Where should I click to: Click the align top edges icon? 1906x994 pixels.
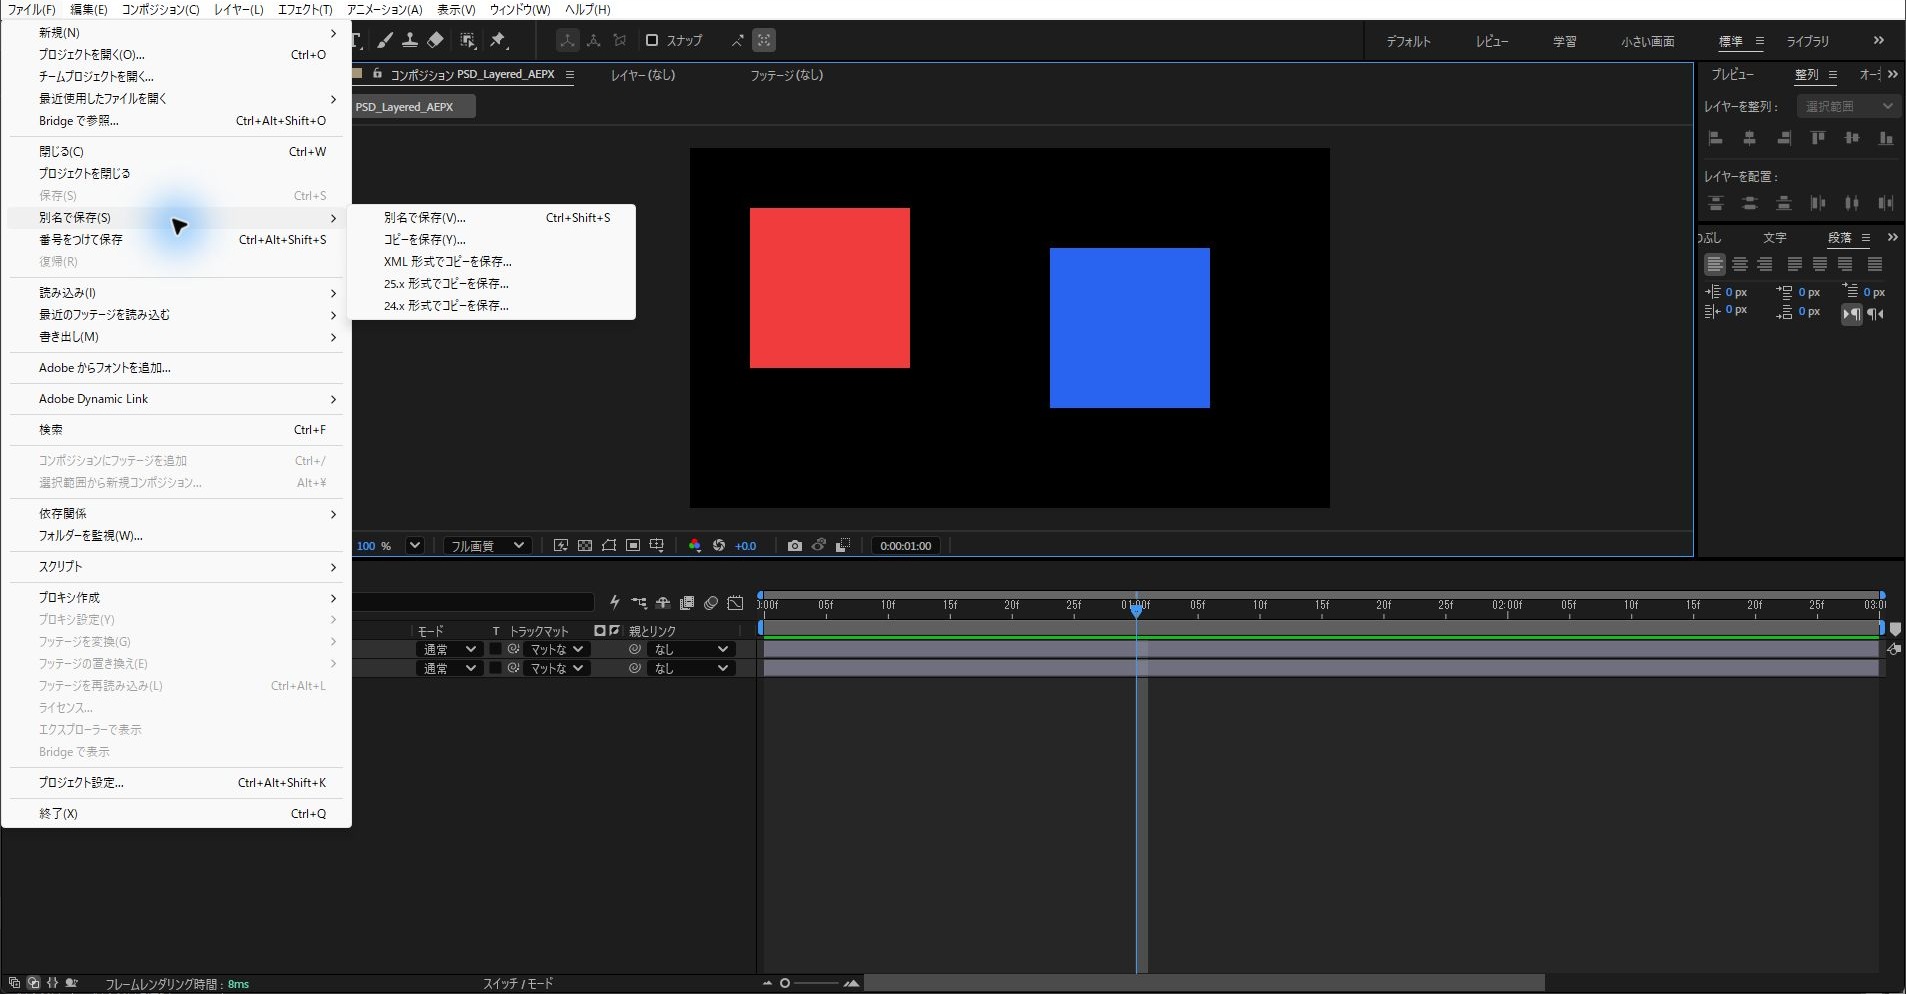[x=1818, y=138]
